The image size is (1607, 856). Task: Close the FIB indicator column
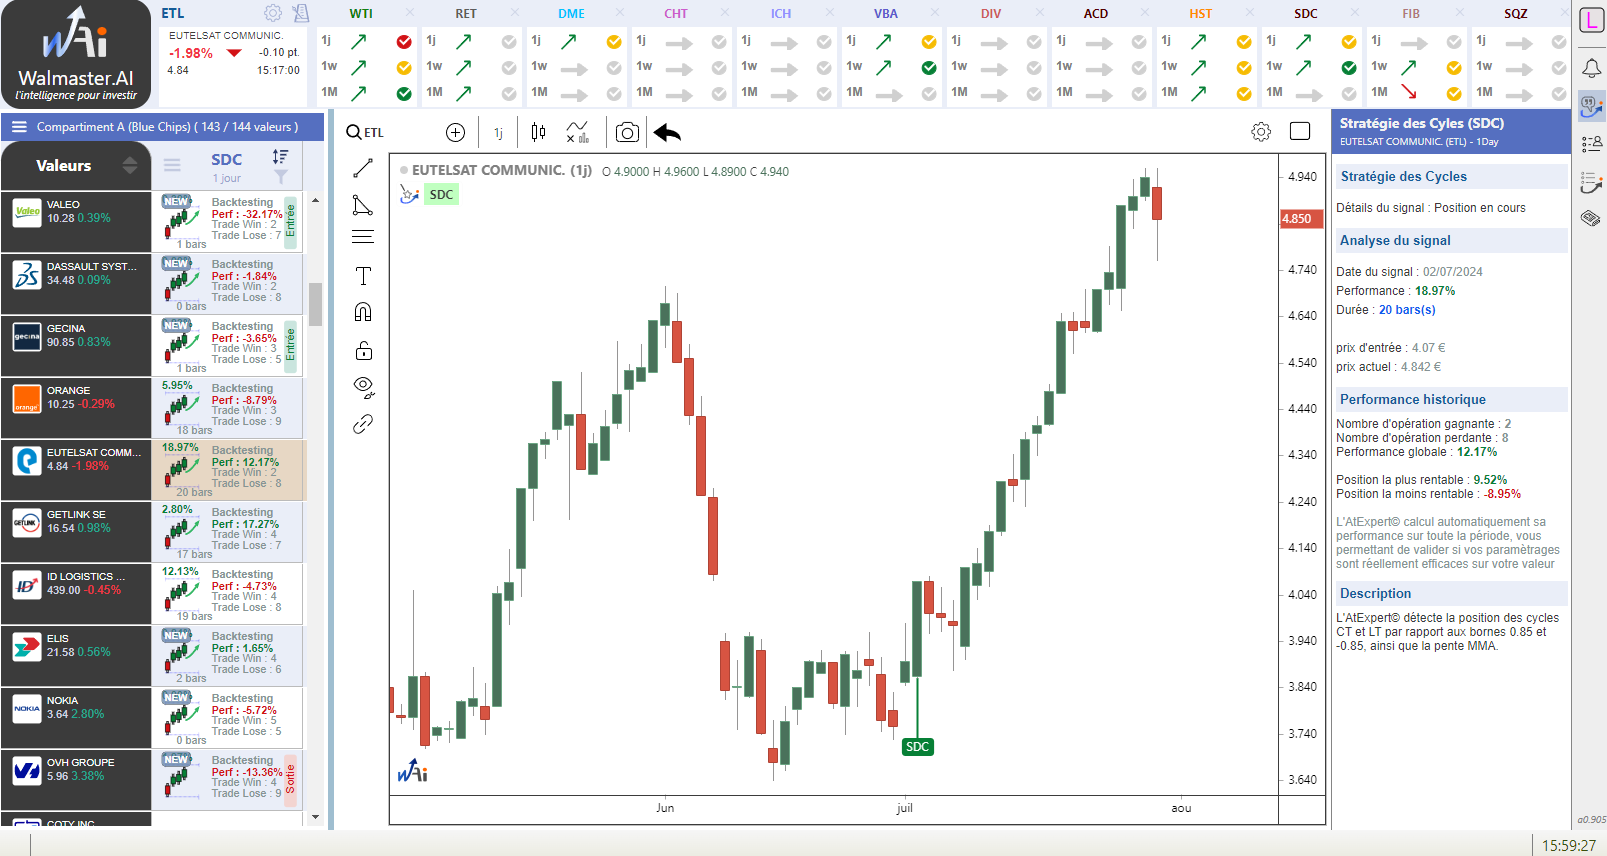coord(1460,13)
